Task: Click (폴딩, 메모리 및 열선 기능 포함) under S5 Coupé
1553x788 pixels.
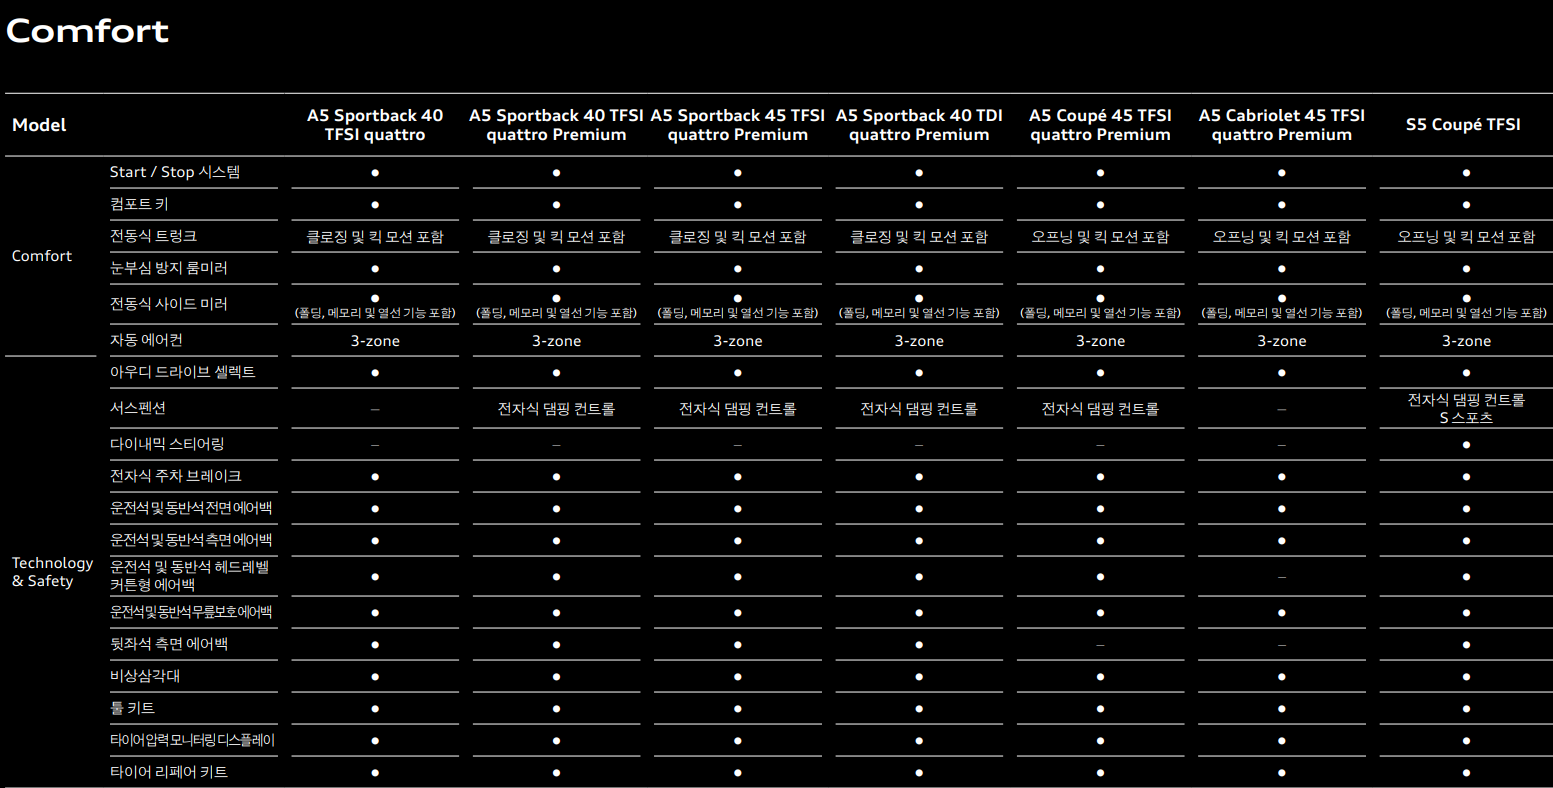Action: [x=1466, y=313]
